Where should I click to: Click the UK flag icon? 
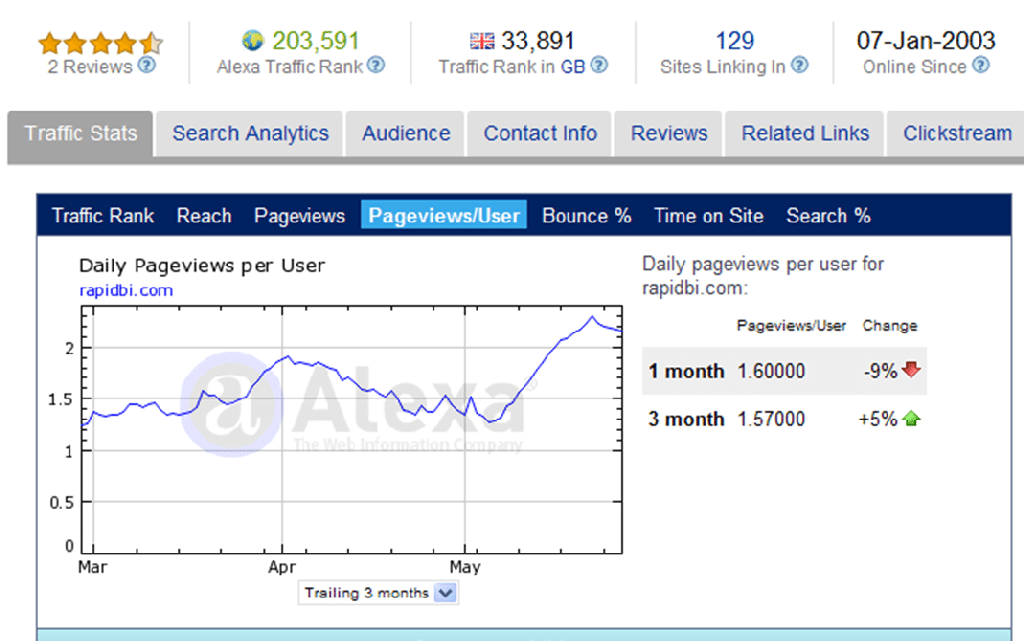point(482,41)
